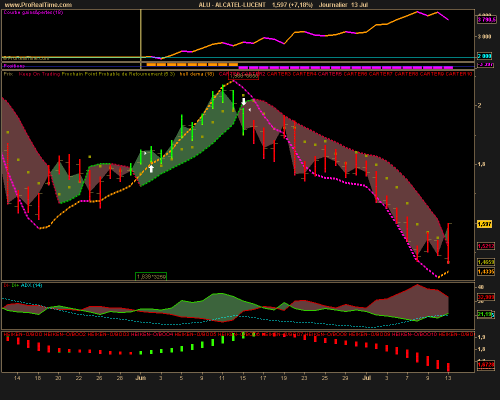Click the white down-arrow sell signal
The height and width of the screenshot is (400, 500).
[244, 101]
